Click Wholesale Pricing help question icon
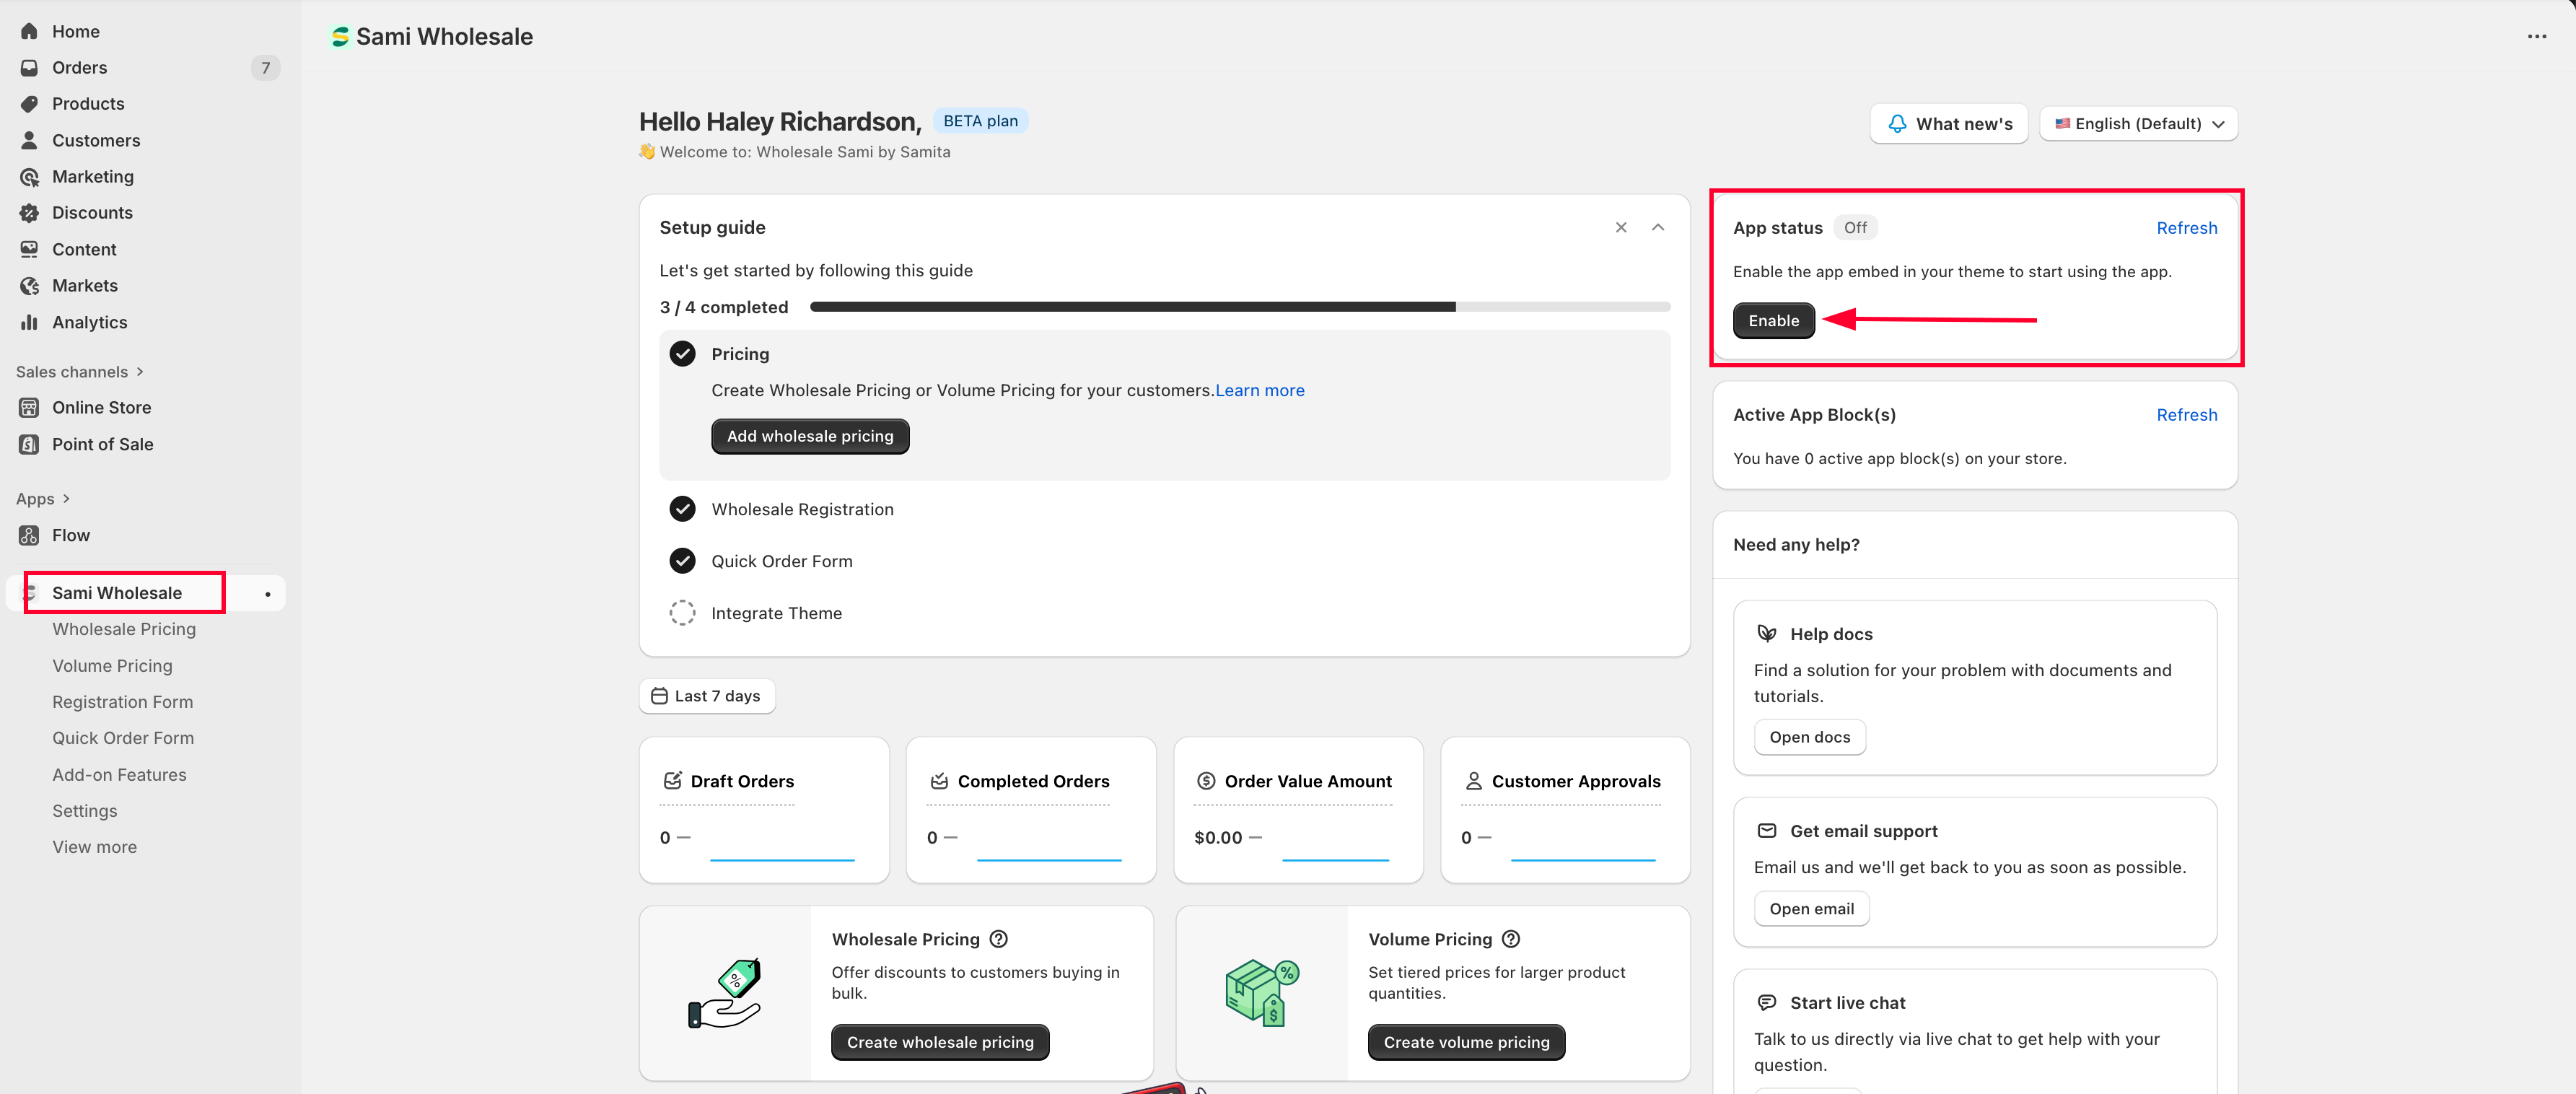This screenshot has width=2576, height=1094. coord(998,939)
